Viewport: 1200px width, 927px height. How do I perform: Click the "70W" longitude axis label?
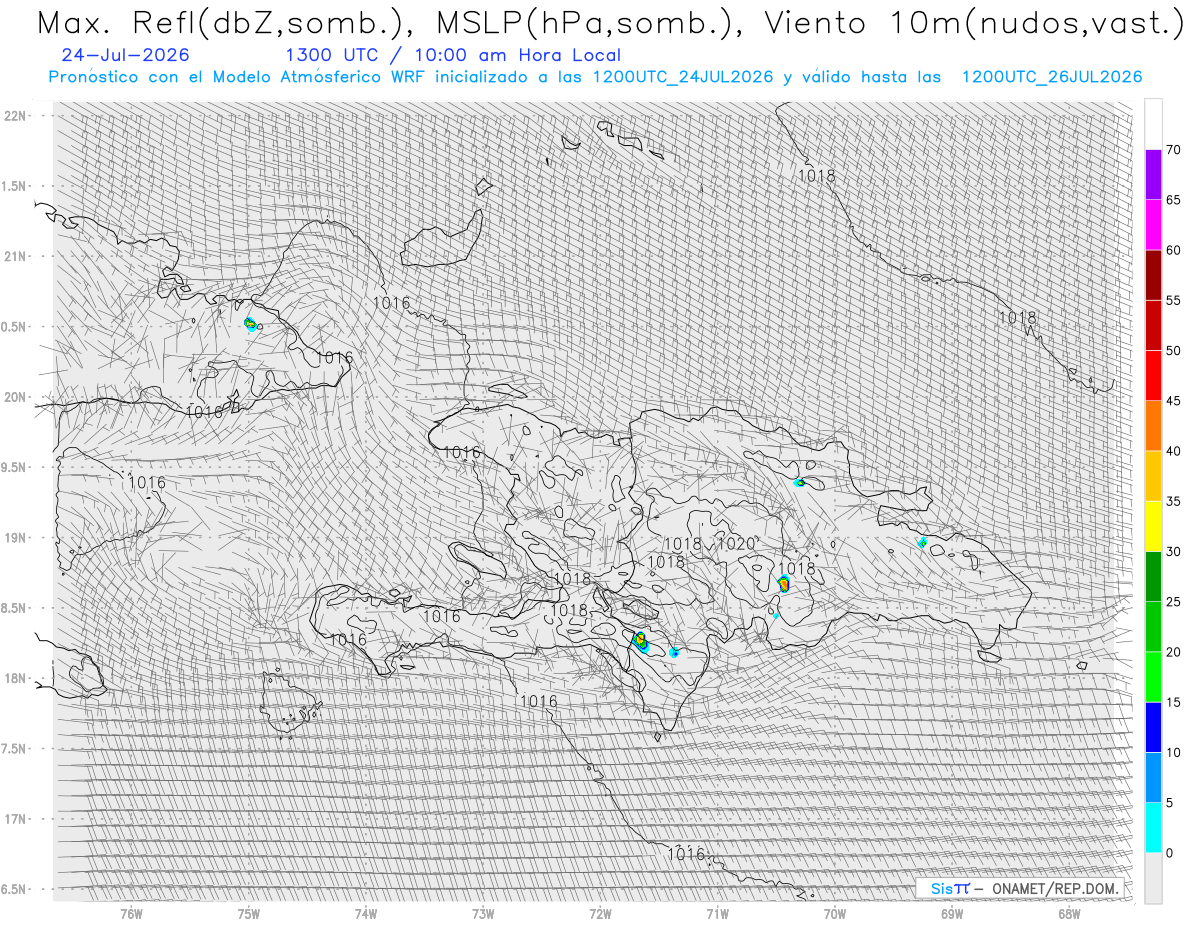835,913
